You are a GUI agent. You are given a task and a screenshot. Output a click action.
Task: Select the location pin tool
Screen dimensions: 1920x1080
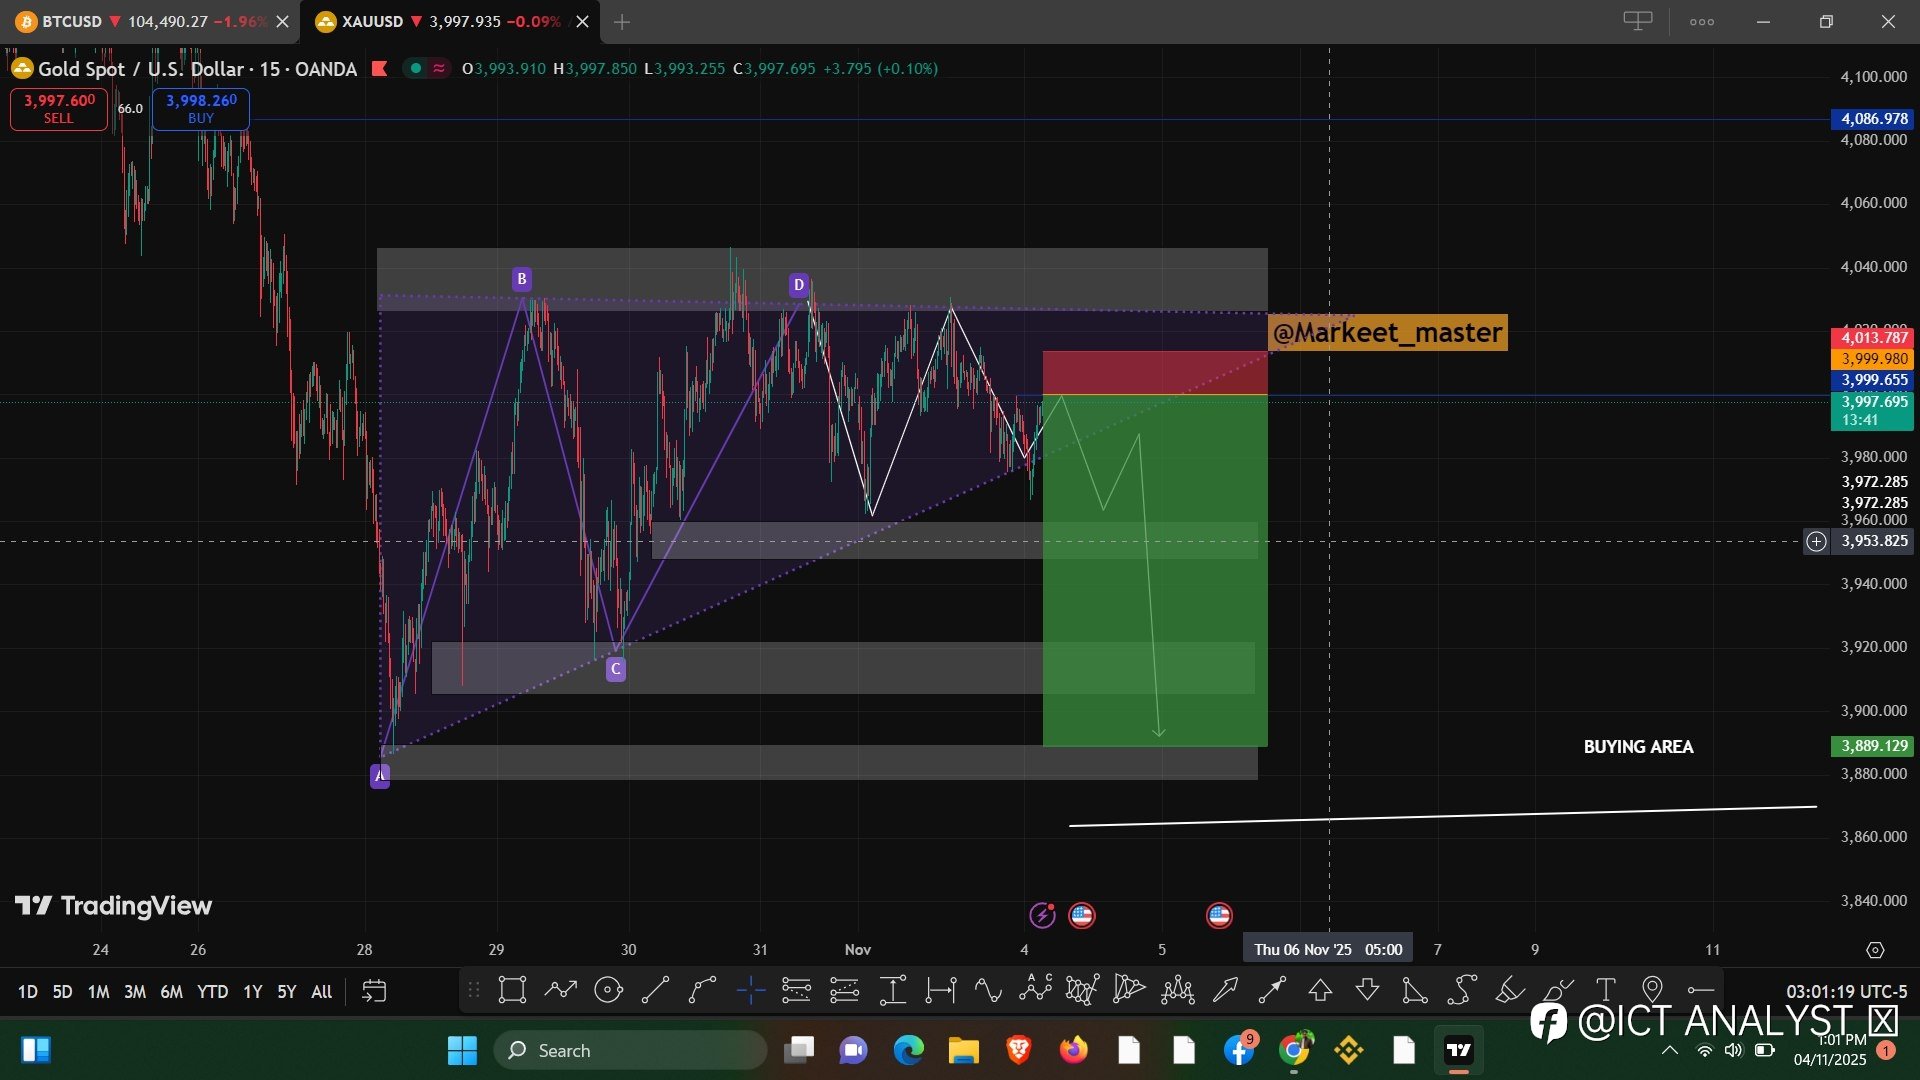point(1652,991)
